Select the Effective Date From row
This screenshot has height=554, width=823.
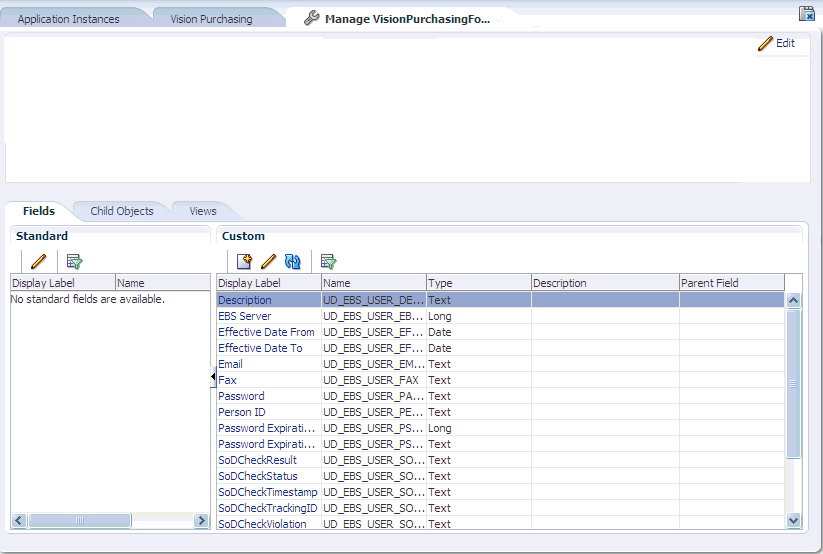click(x=501, y=332)
